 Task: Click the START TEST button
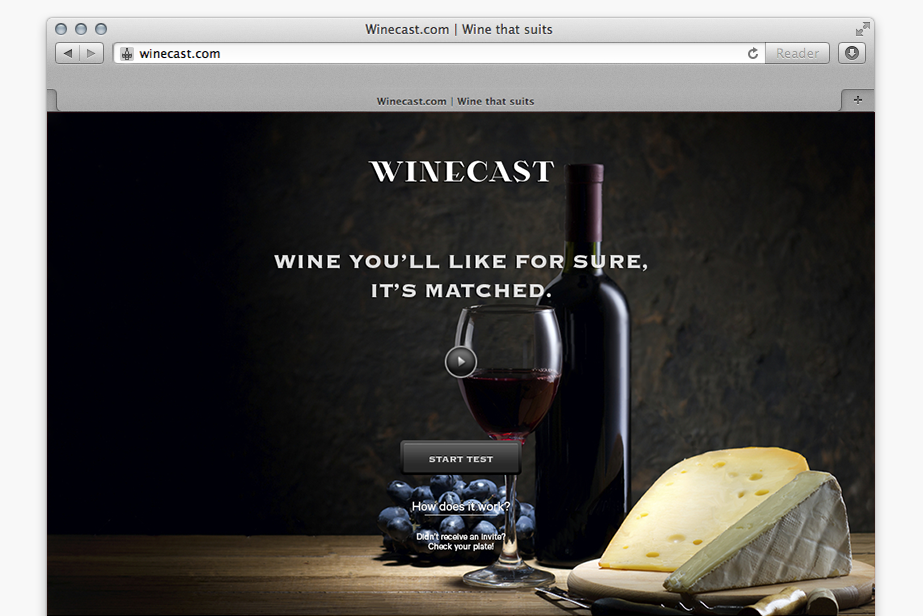(x=461, y=458)
